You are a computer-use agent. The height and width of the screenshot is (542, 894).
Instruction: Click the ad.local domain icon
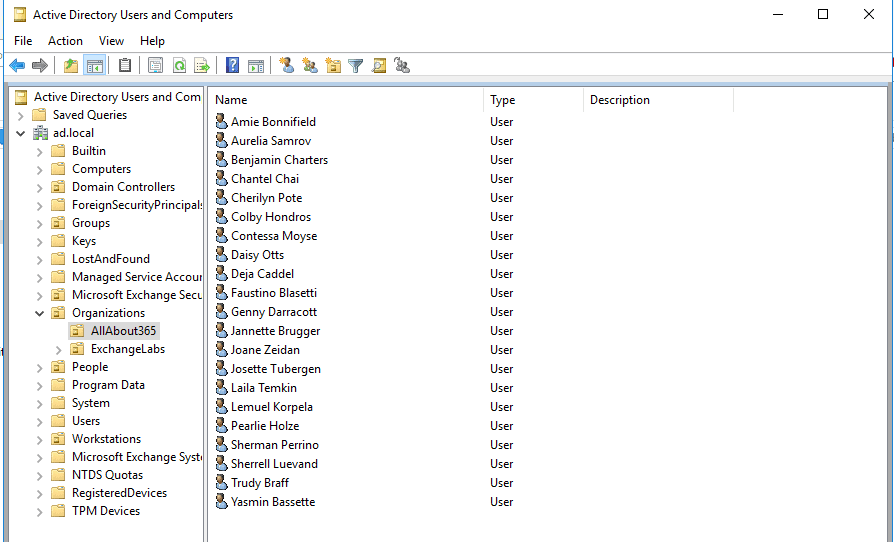point(40,133)
